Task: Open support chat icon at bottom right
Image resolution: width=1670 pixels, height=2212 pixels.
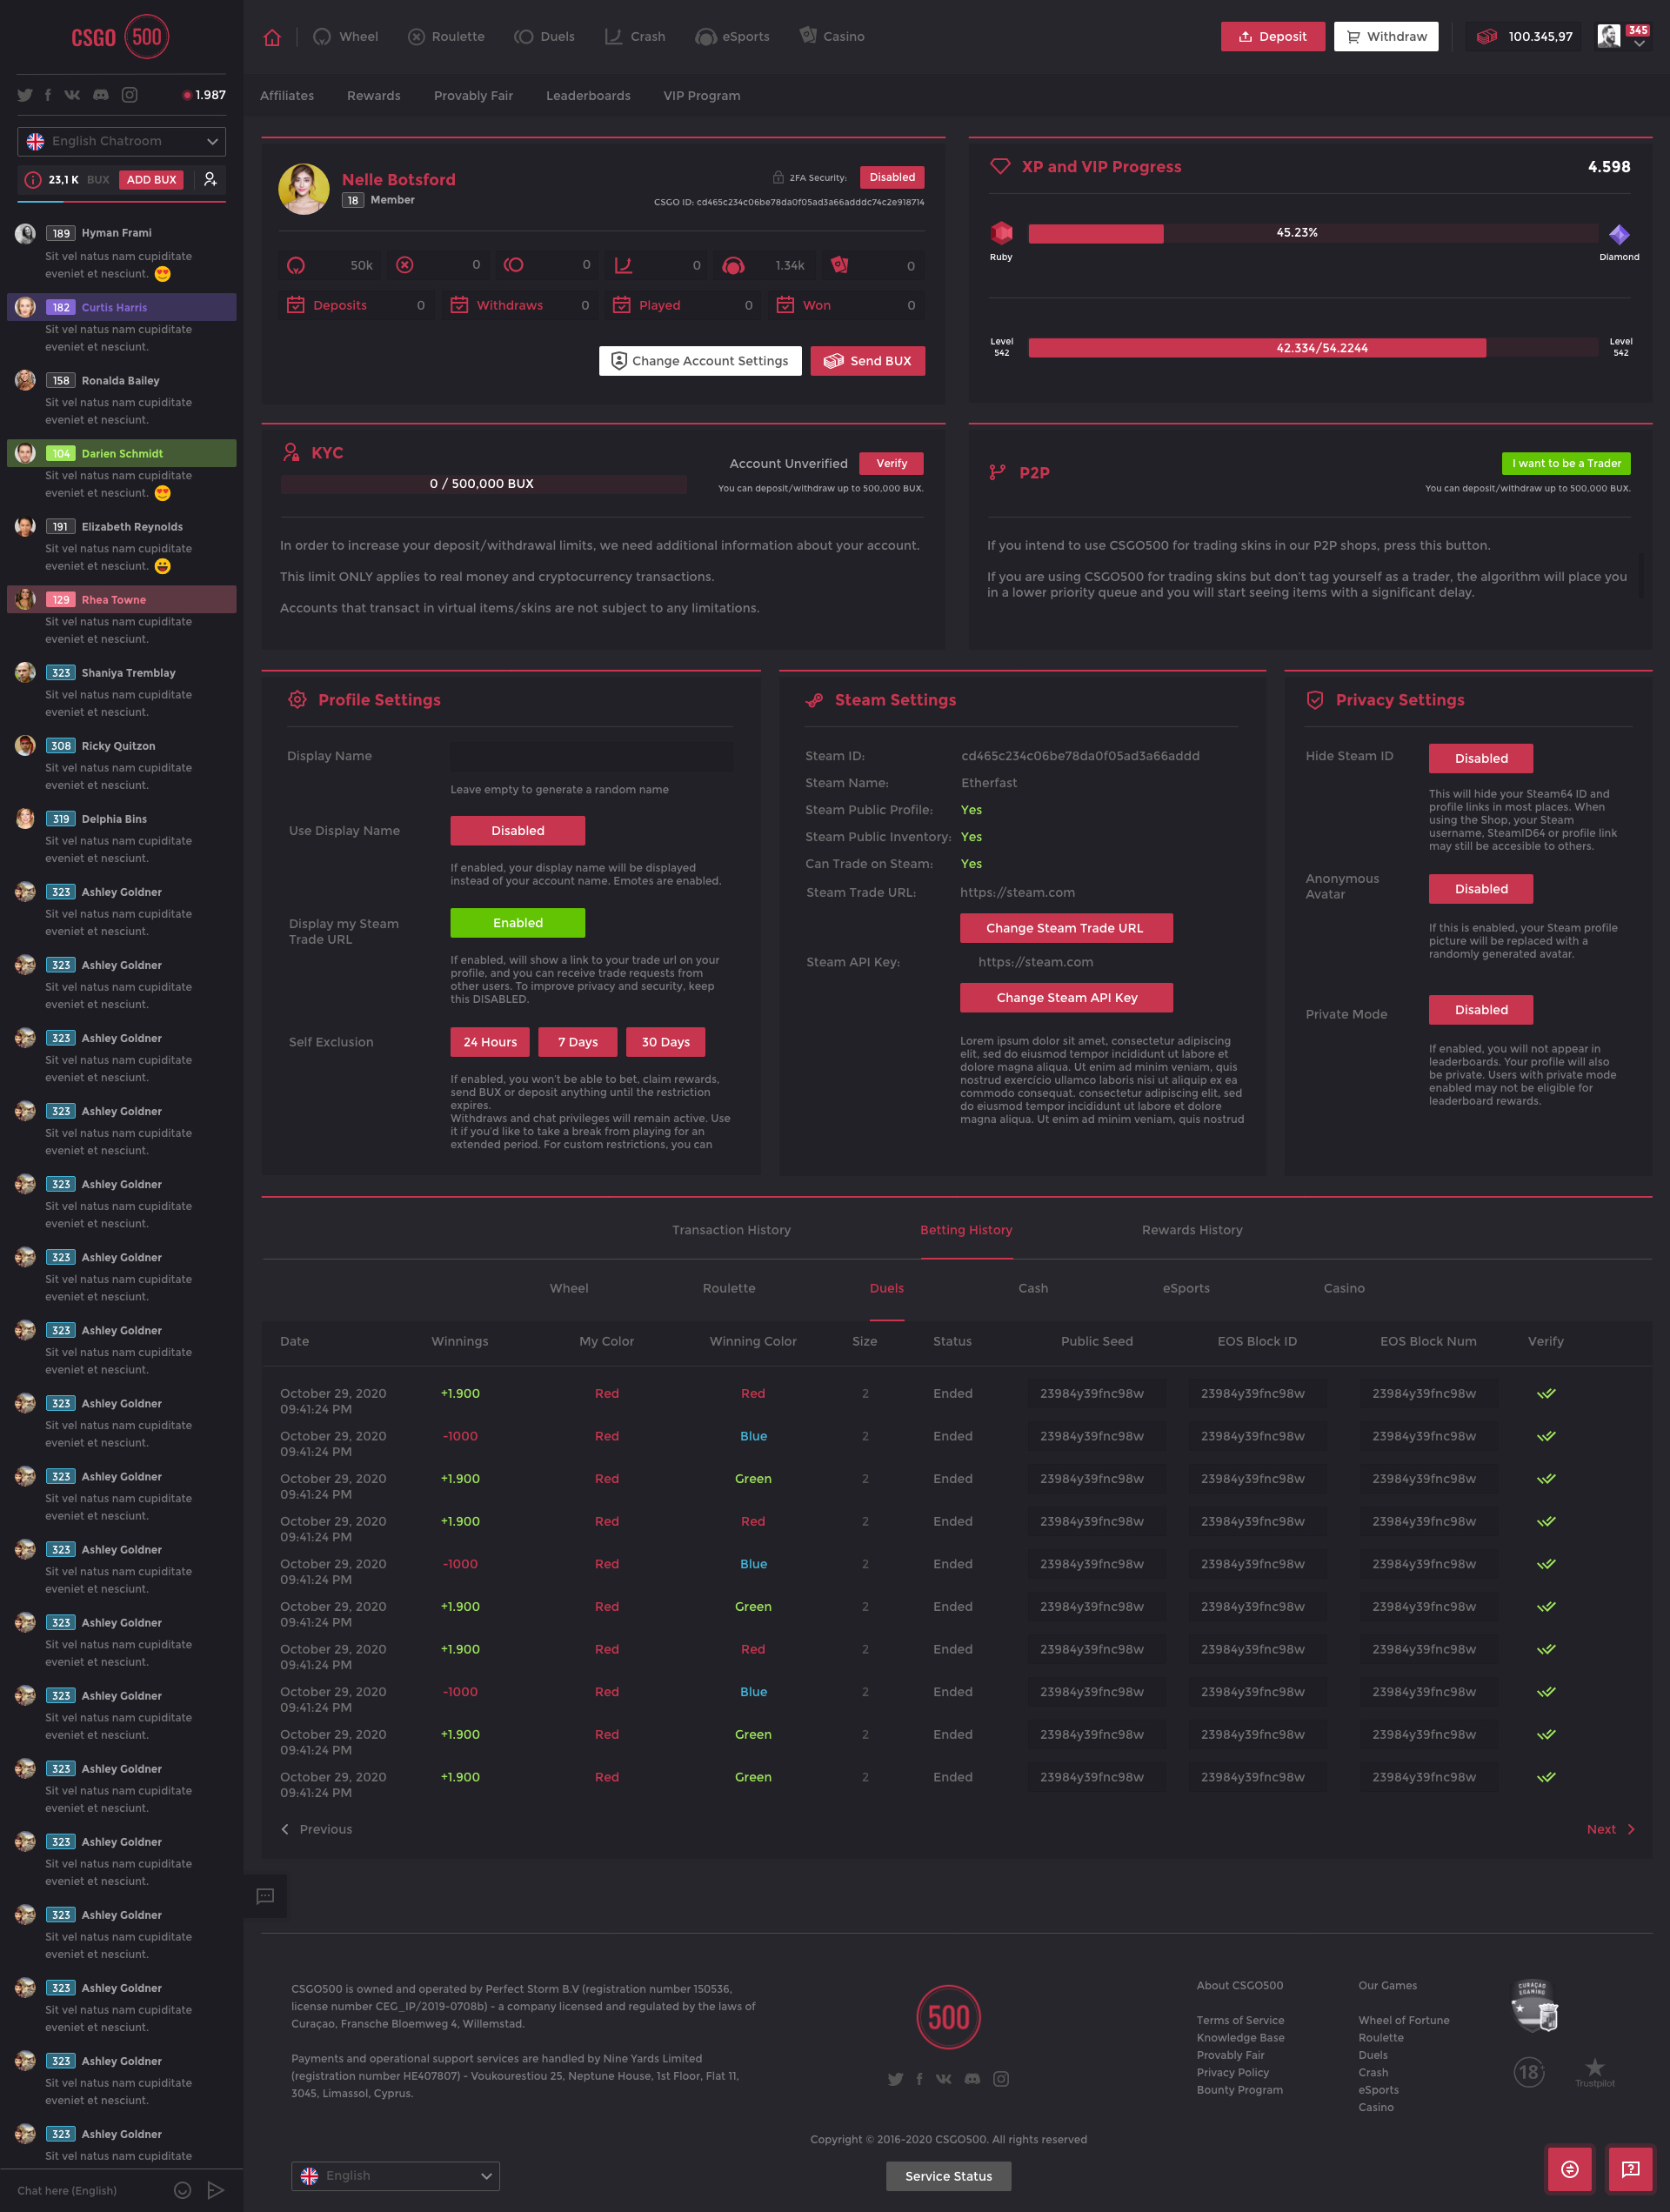Action: pos(1630,2169)
